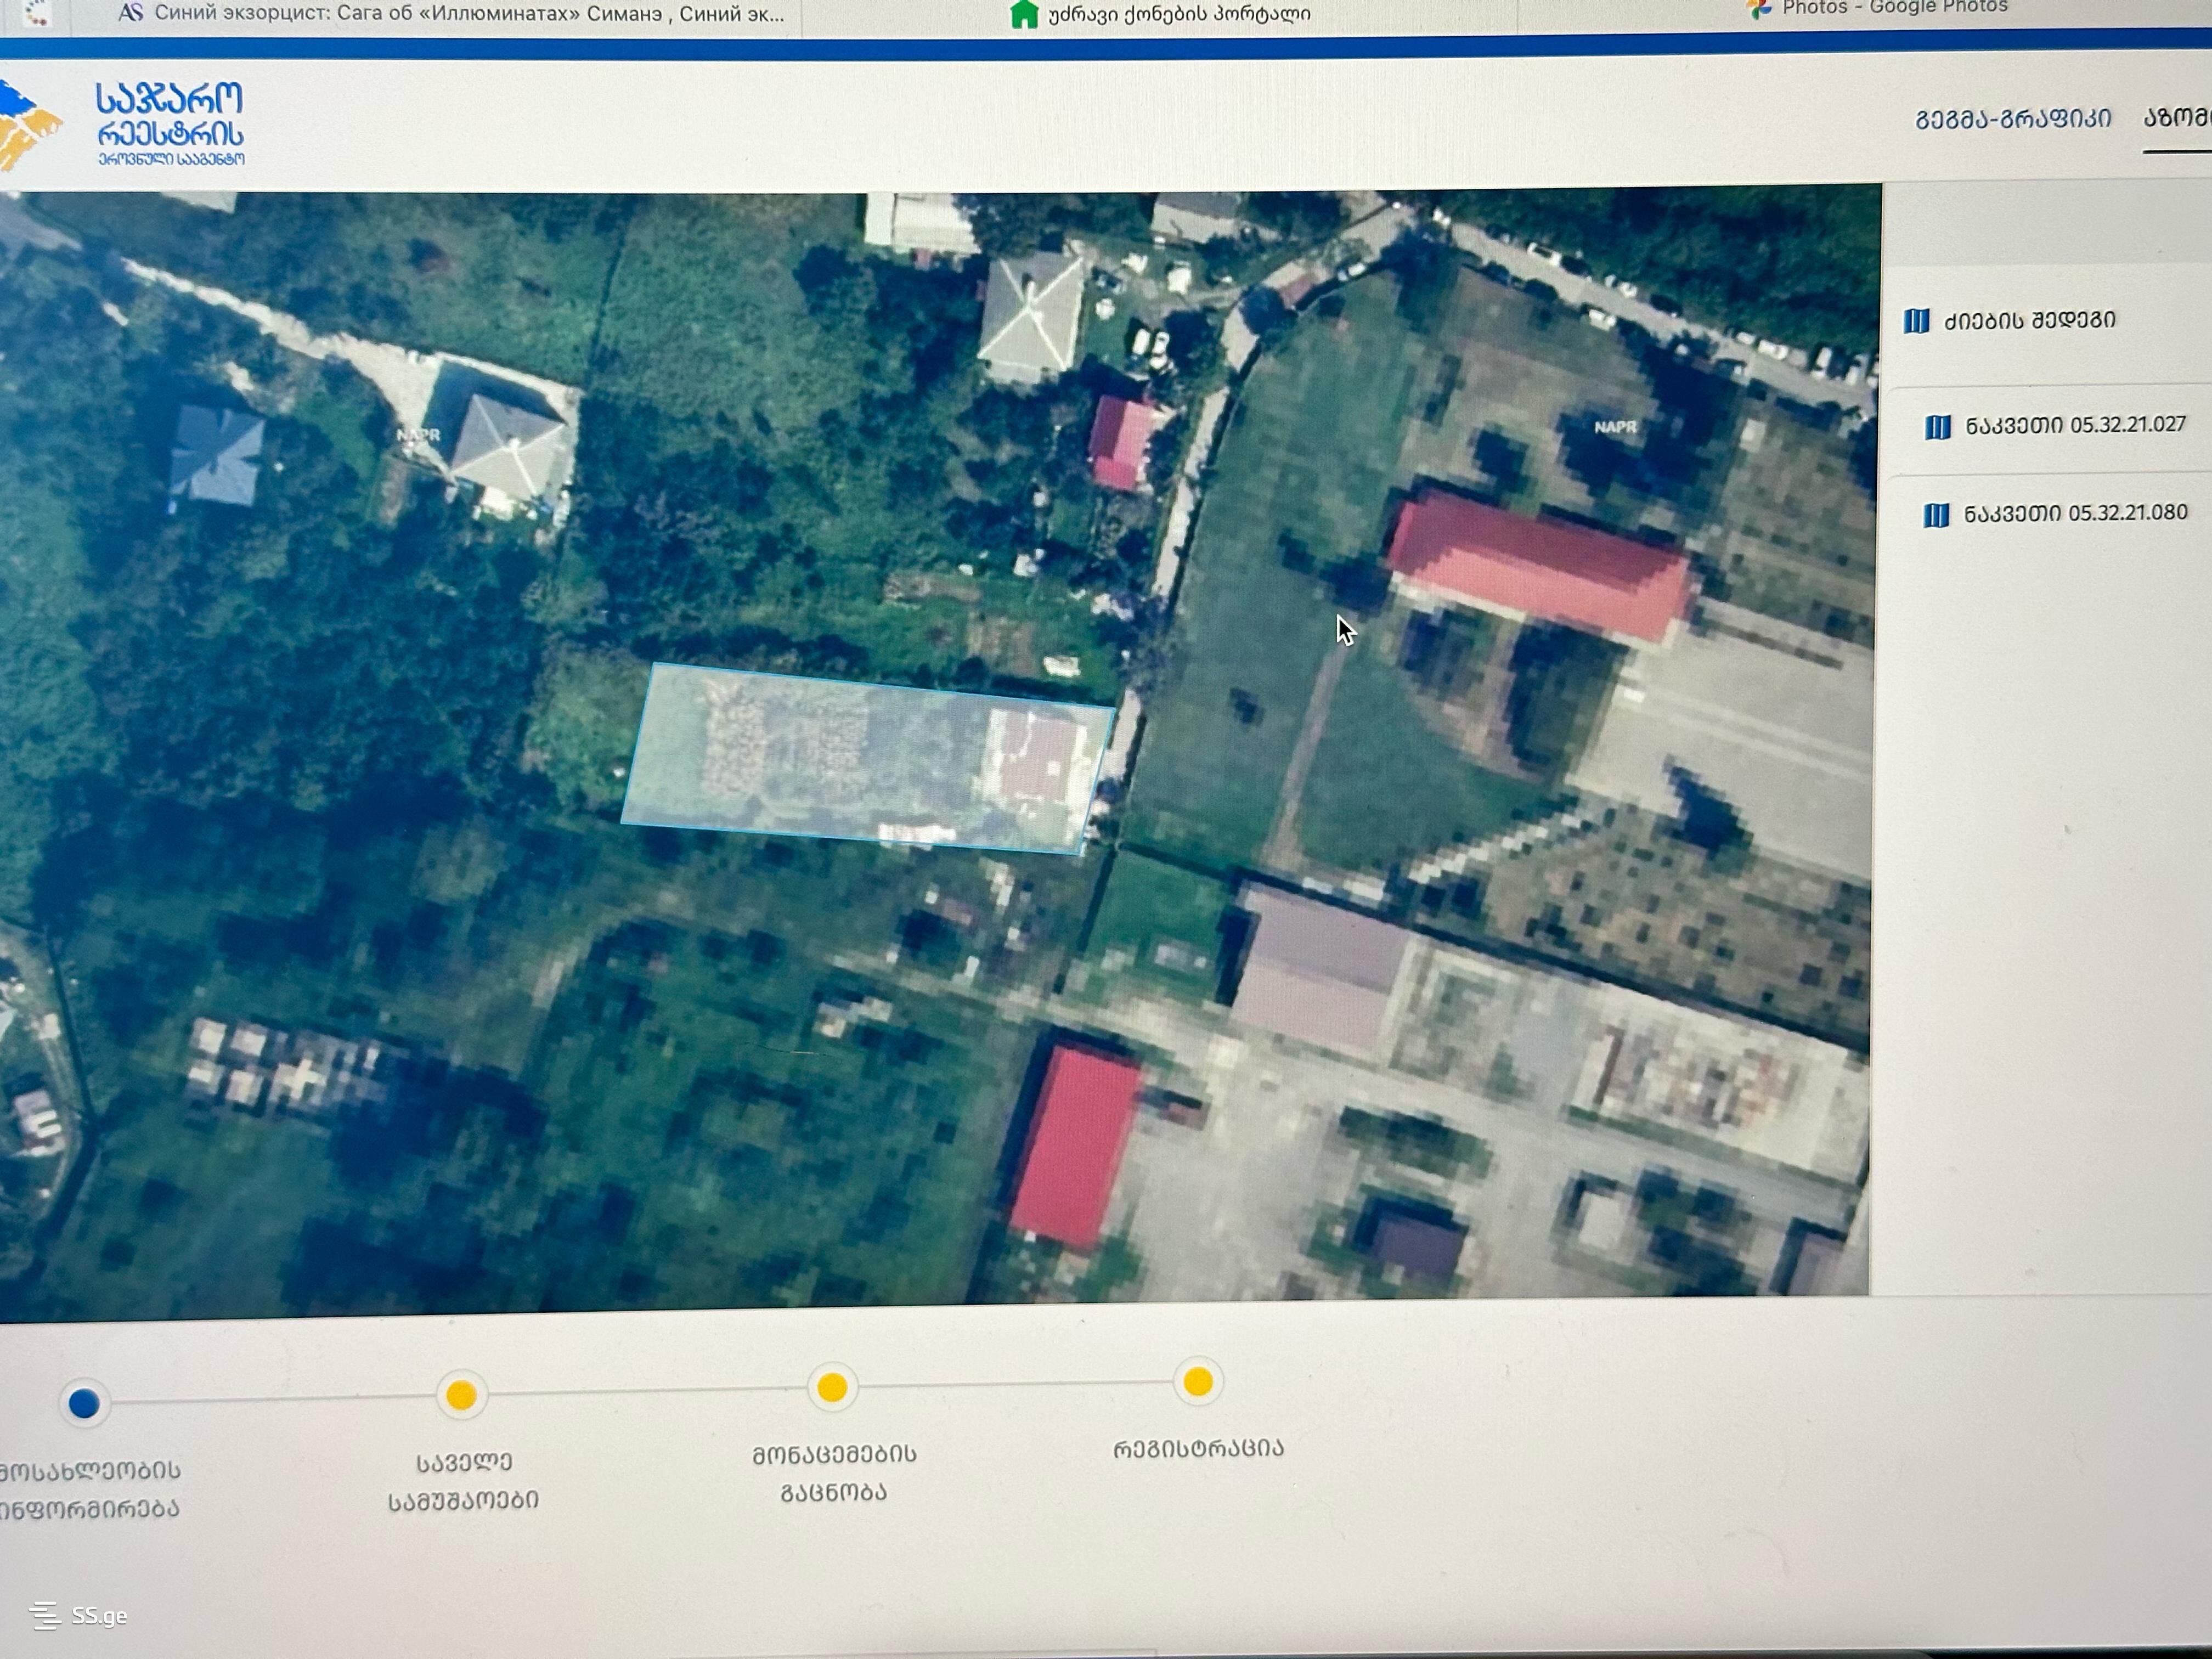
Task: Click the AS favicon on the Синий экзорцист tab
Action: (130, 13)
